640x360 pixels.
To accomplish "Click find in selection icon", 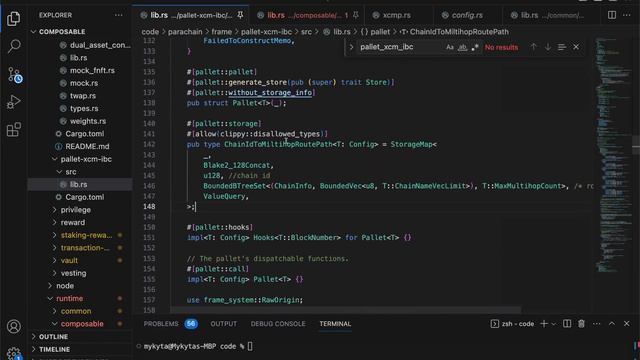I will click(562, 47).
